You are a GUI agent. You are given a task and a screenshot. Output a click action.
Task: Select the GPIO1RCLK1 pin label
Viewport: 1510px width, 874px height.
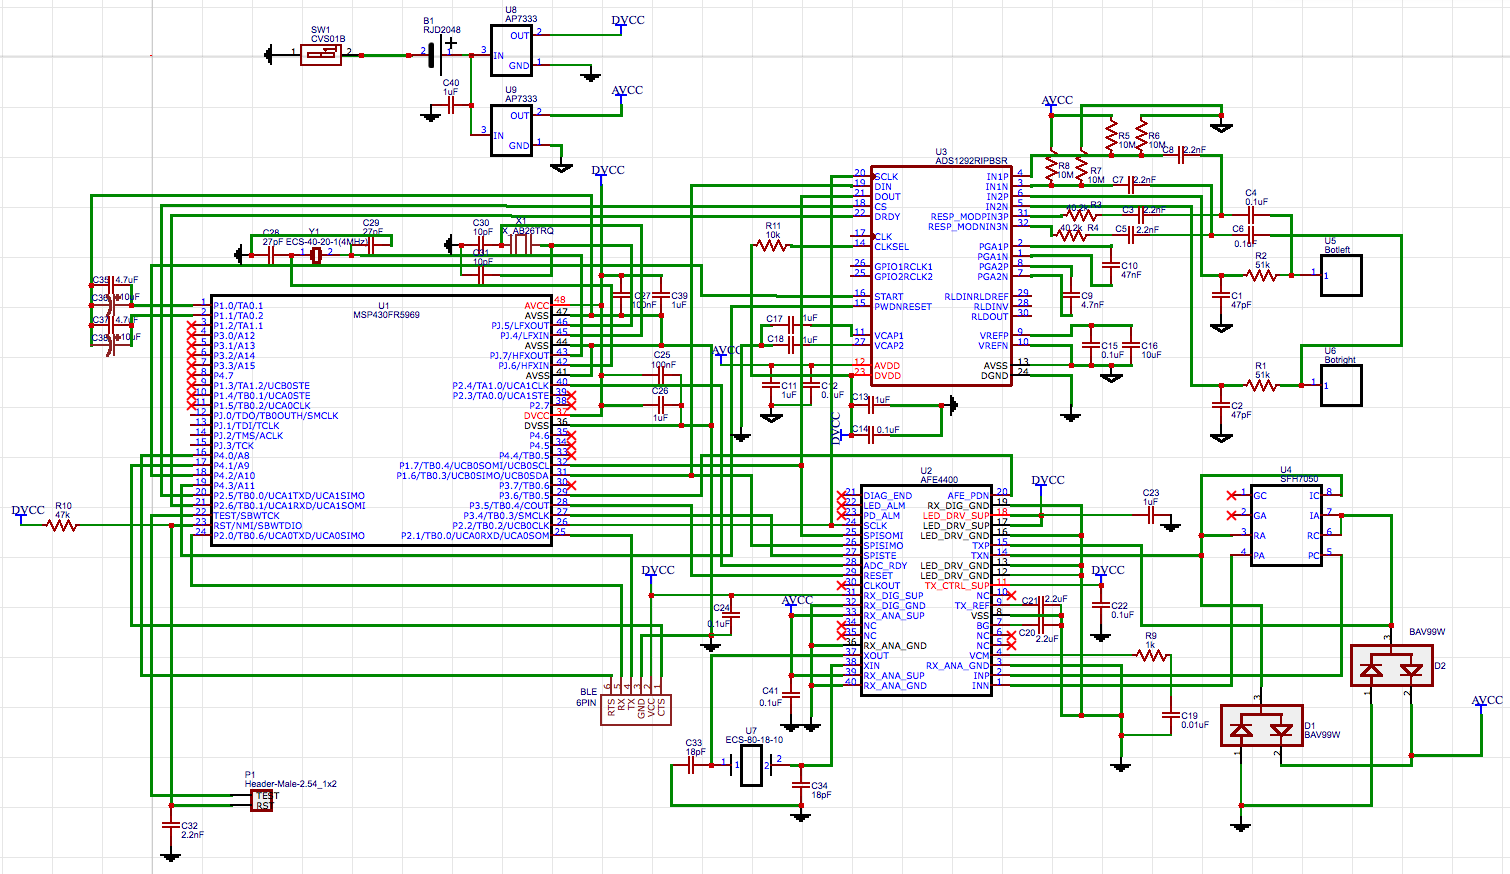903,266
